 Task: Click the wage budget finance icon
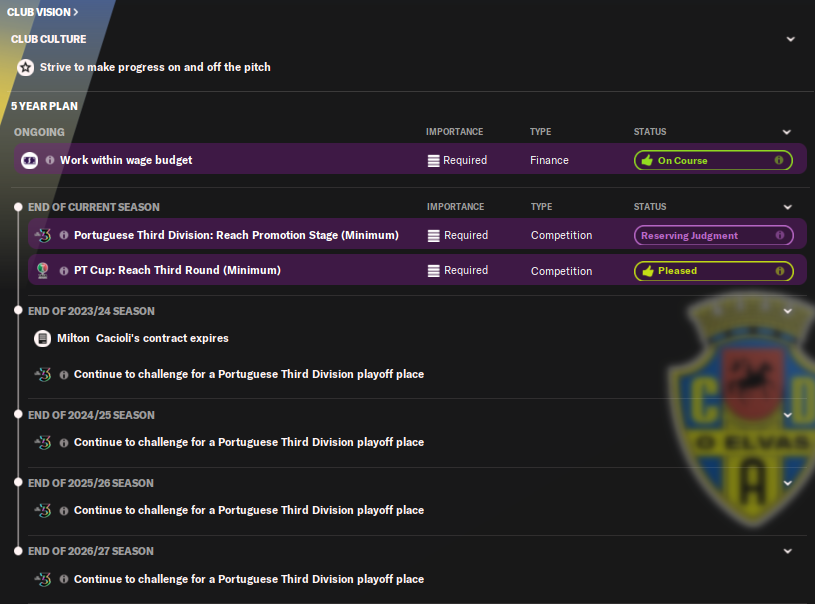(30, 161)
